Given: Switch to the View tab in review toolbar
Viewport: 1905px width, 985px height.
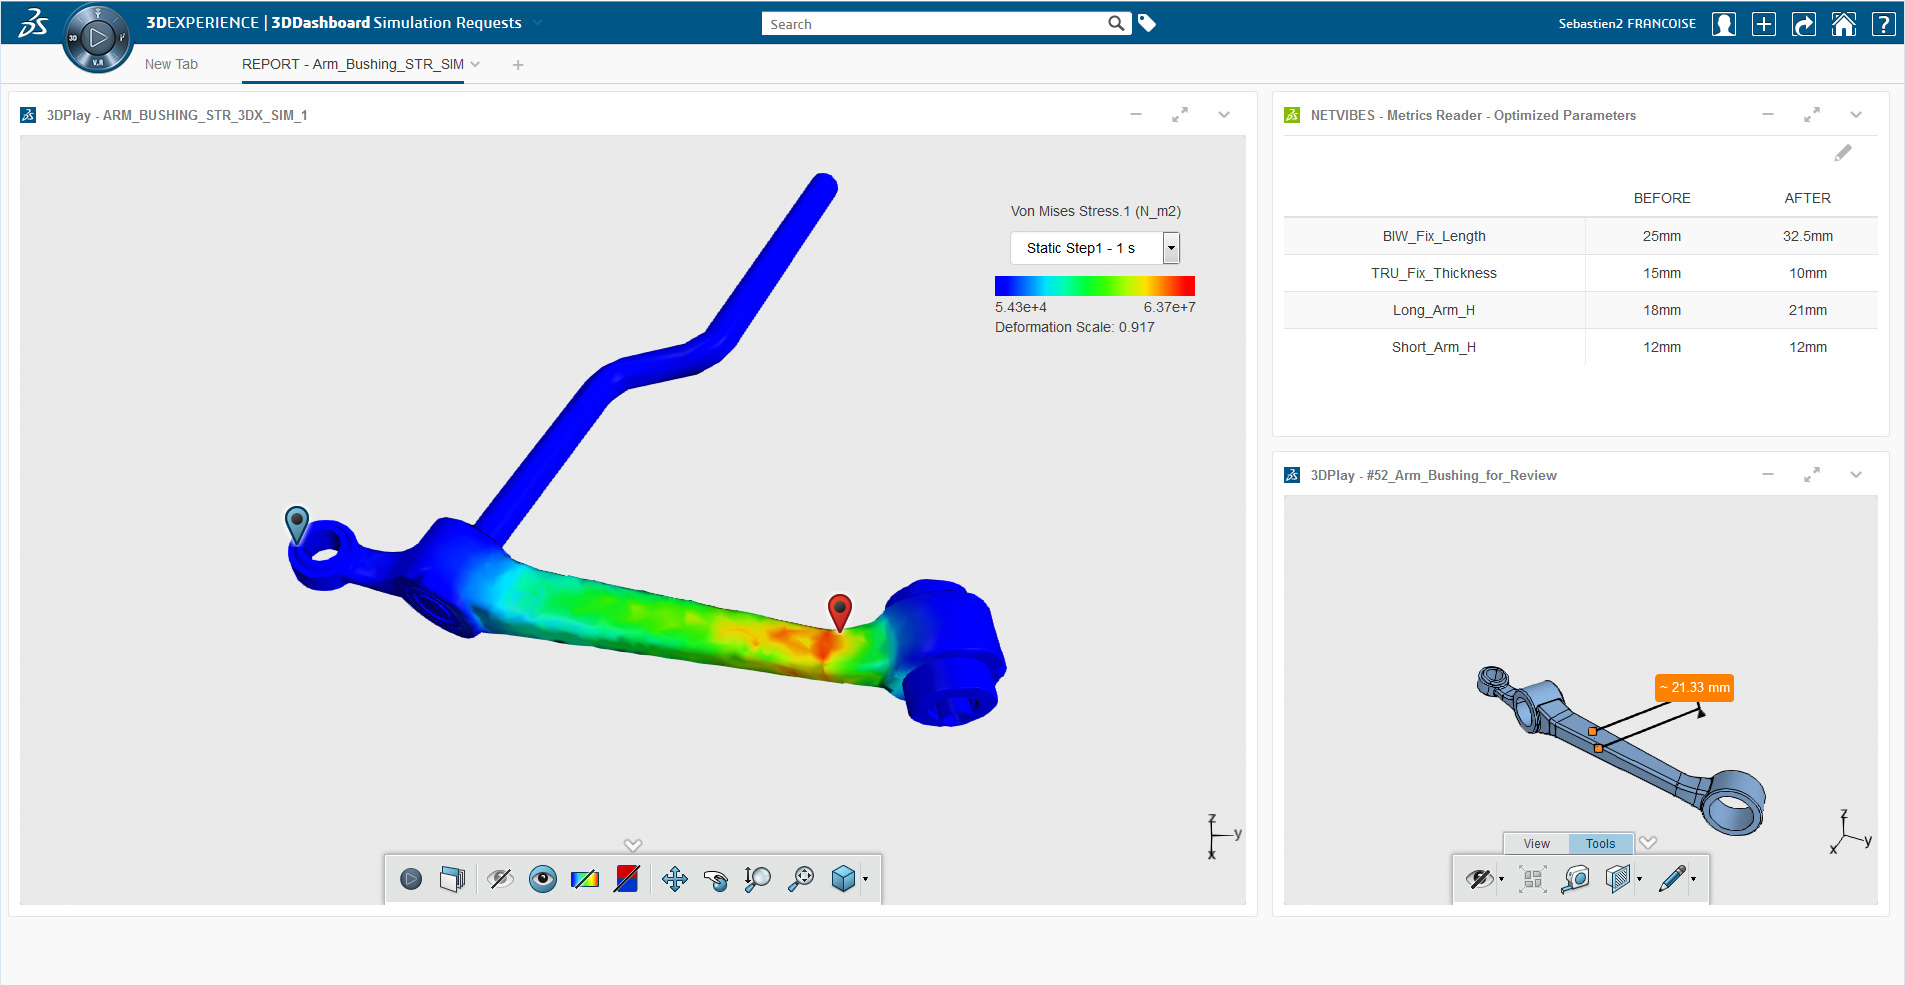Looking at the screenshot, I should (x=1536, y=844).
